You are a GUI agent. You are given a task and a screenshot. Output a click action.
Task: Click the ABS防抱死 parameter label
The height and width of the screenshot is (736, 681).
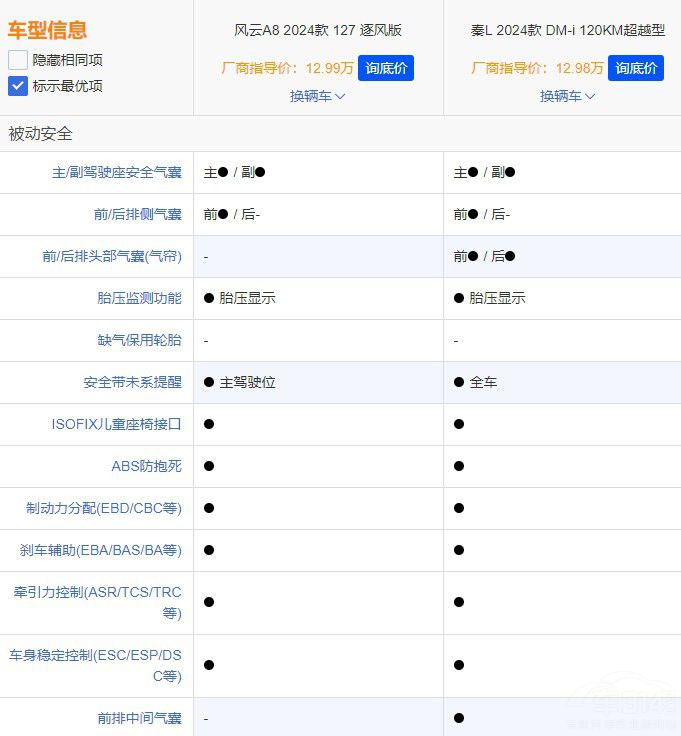coord(146,466)
